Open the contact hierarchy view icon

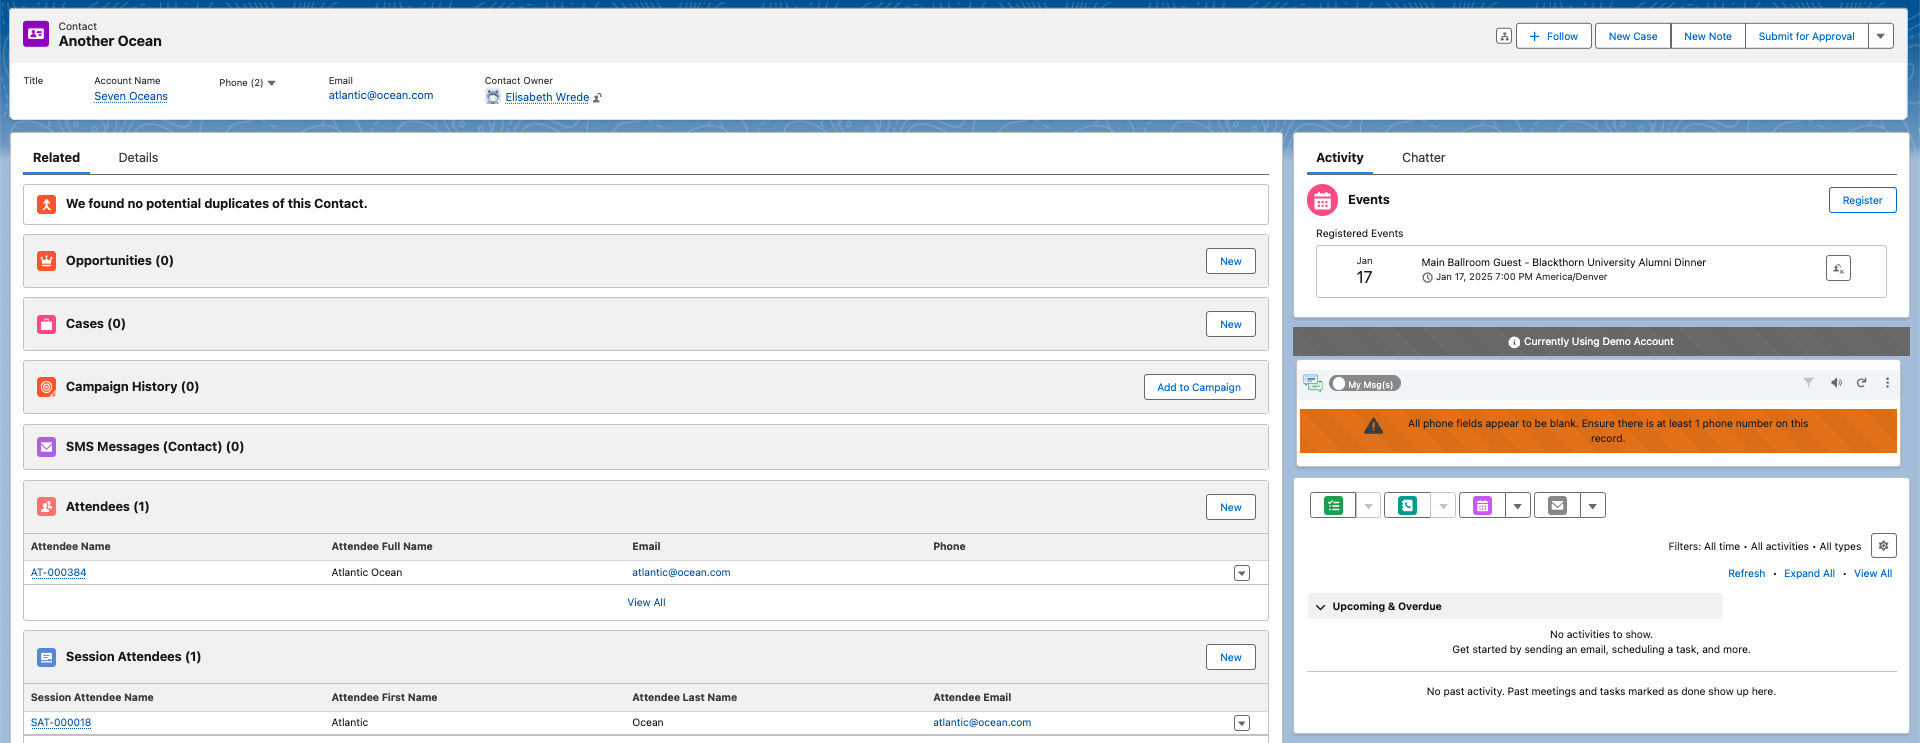[x=1503, y=36]
